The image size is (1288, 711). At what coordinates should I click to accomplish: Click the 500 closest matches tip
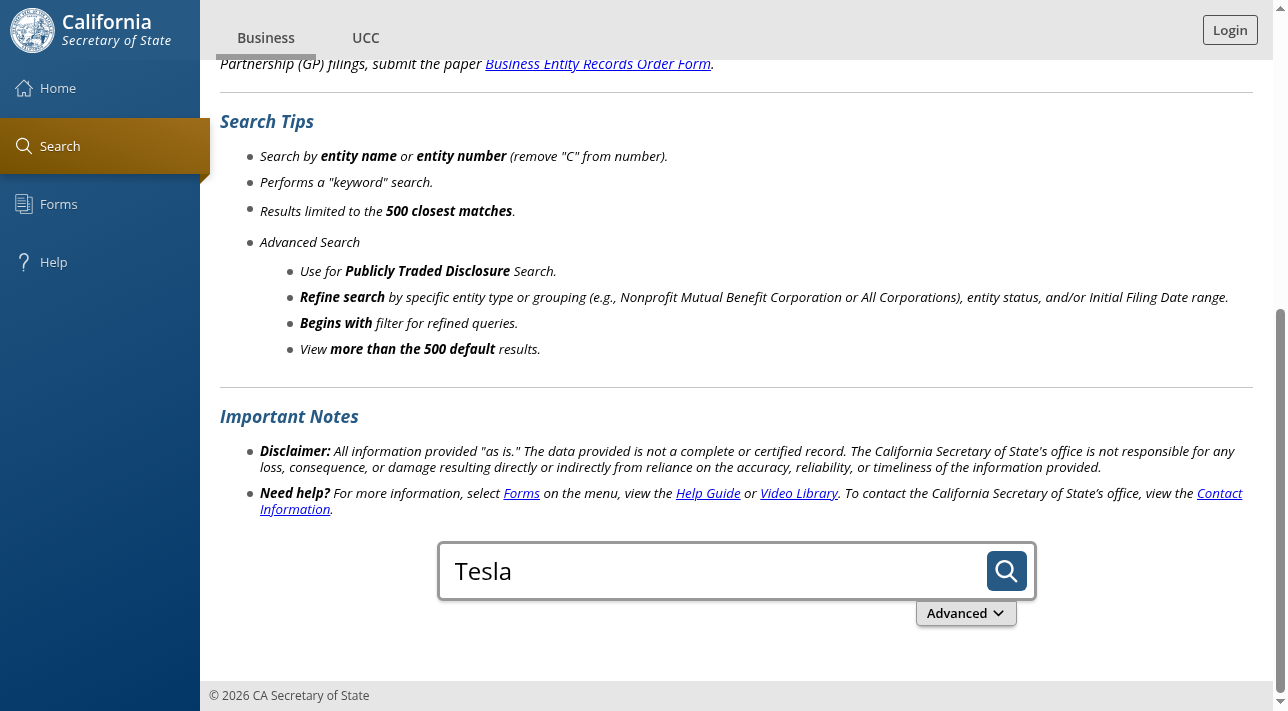pos(388,211)
